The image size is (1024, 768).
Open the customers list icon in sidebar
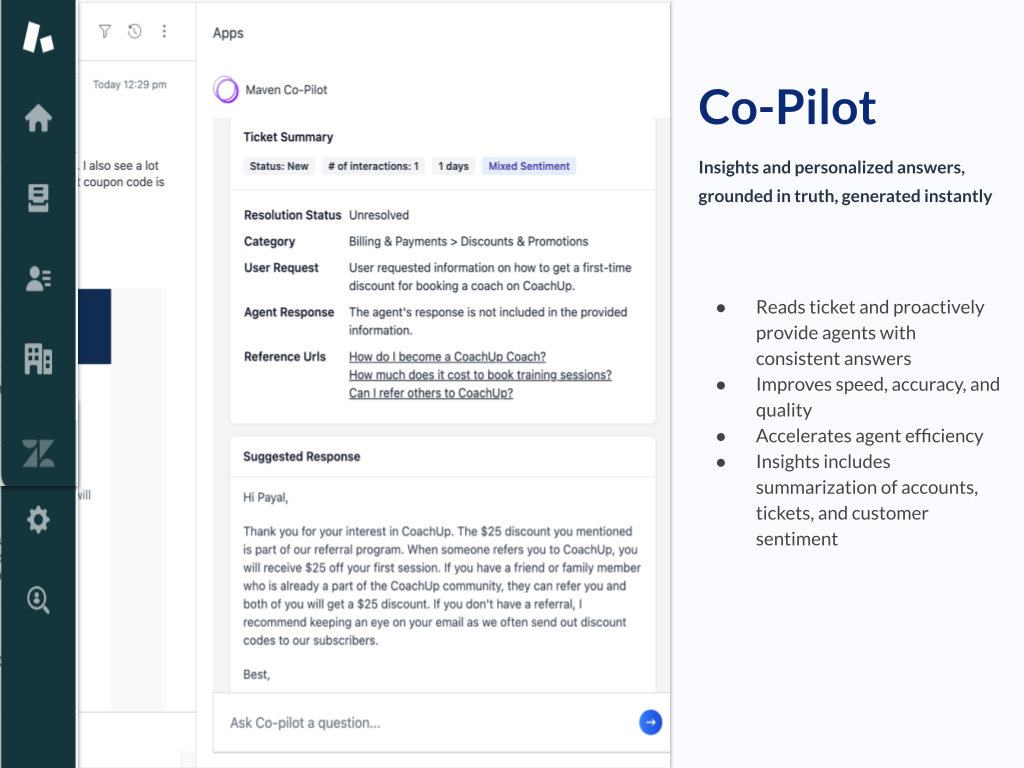coord(38,279)
